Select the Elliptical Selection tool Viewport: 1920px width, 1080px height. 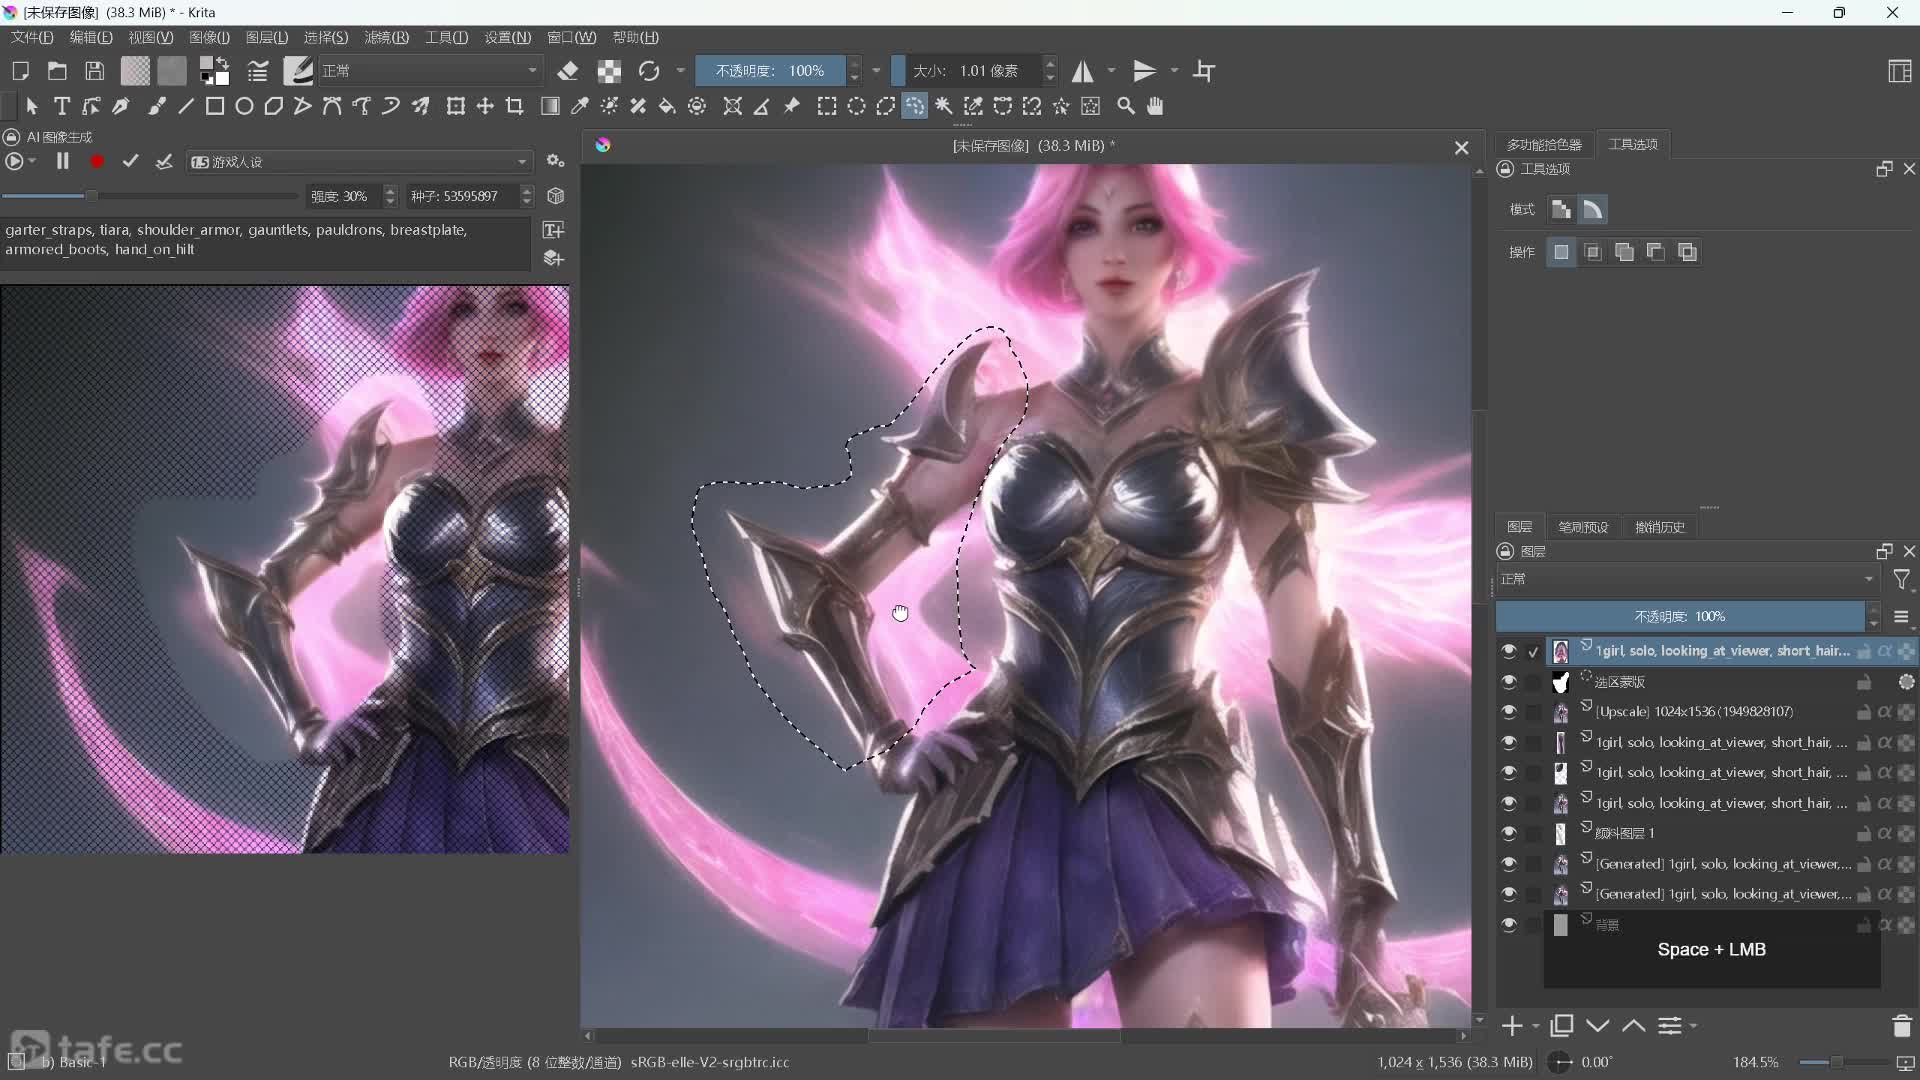click(857, 106)
